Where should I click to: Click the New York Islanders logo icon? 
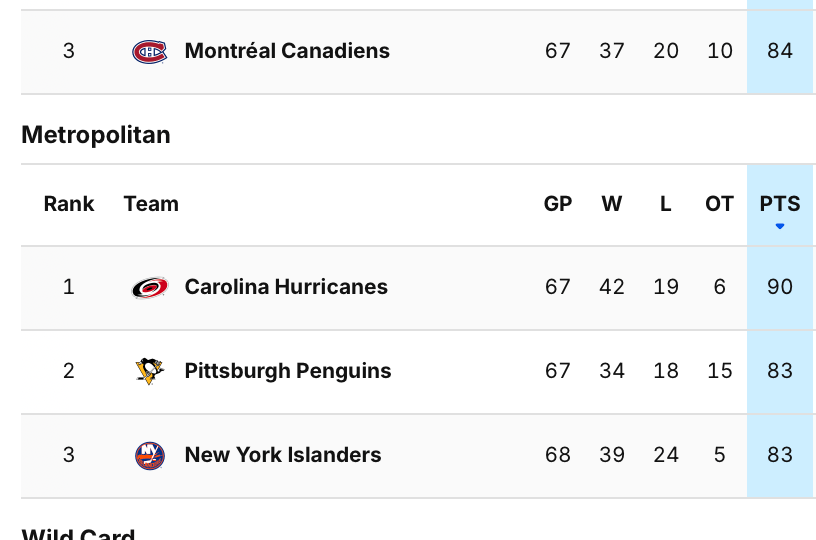150,455
